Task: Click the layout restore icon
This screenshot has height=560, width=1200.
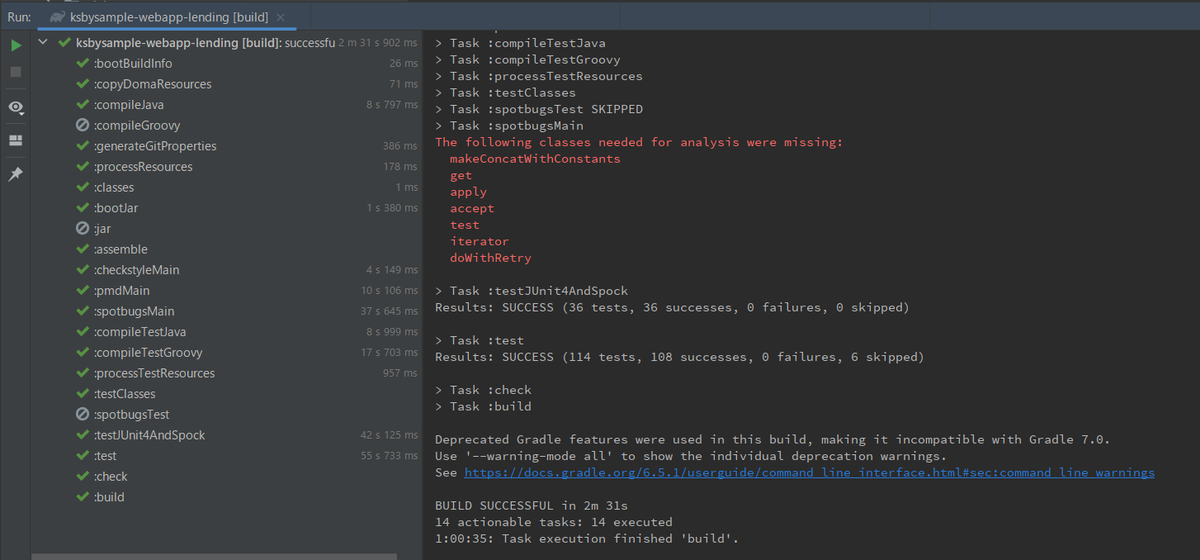Action: tap(15, 140)
